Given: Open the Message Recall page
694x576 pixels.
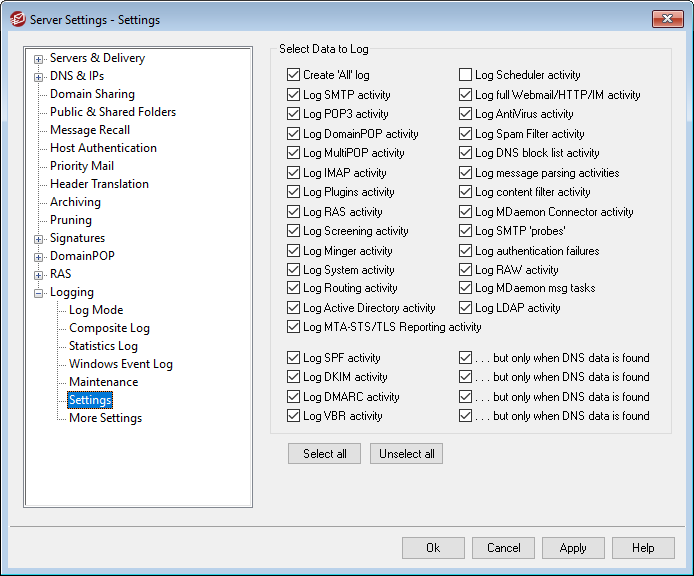Looking at the screenshot, I should pyautogui.click(x=90, y=130).
